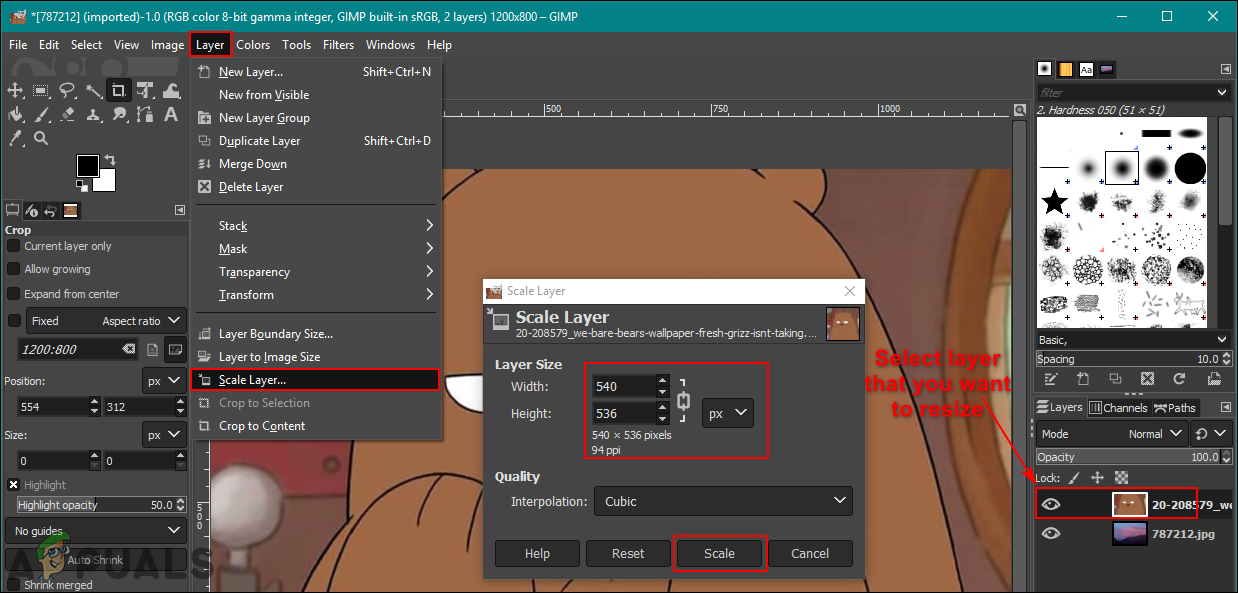Hide the 787212.jpg layer
Screen dimensions: 1238x593
coord(1050,534)
